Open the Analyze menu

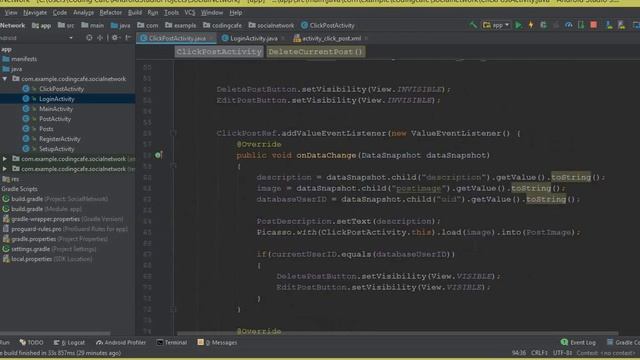83,13
